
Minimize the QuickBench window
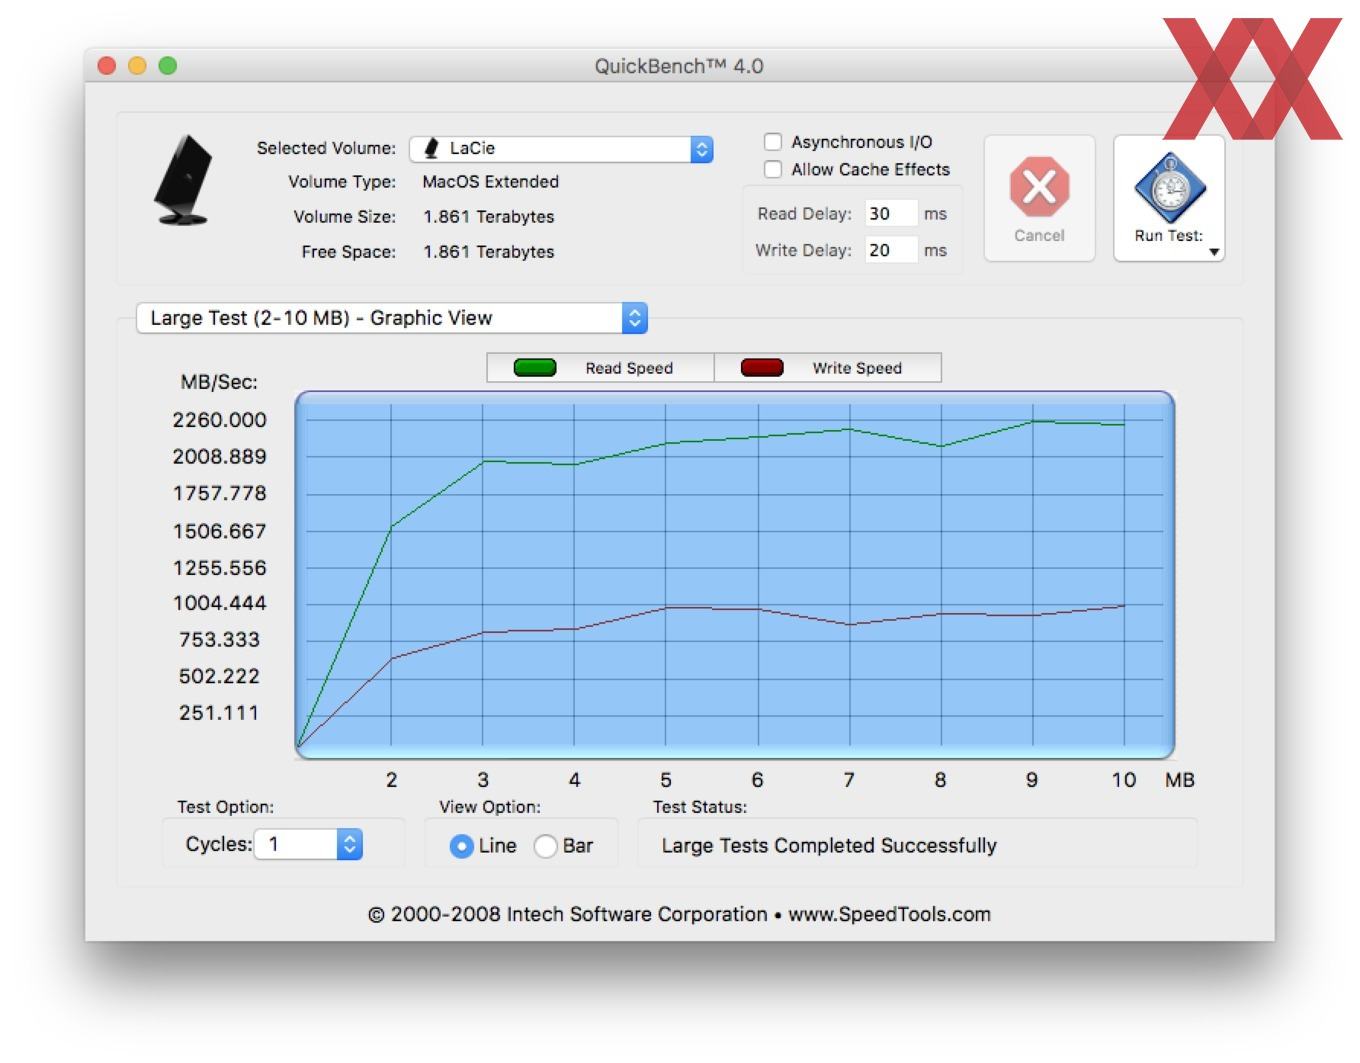(138, 66)
